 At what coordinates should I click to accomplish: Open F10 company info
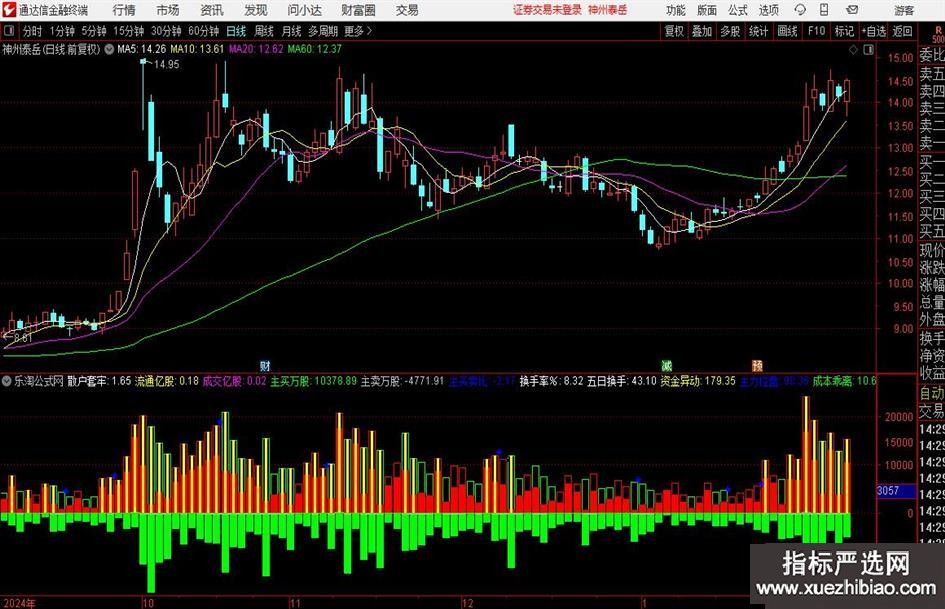[x=817, y=31]
